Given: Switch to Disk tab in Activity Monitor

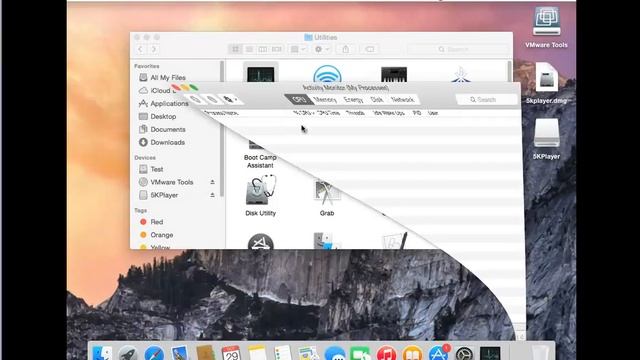Looking at the screenshot, I should (x=377, y=100).
